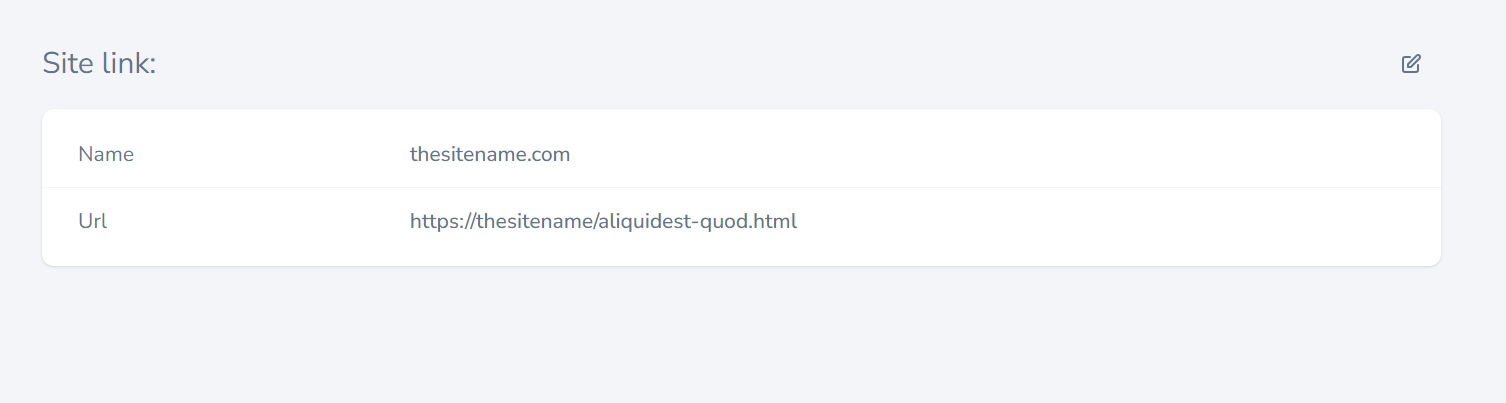Click the word "Site" in the heading
The height and width of the screenshot is (403, 1506).
[66, 64]
